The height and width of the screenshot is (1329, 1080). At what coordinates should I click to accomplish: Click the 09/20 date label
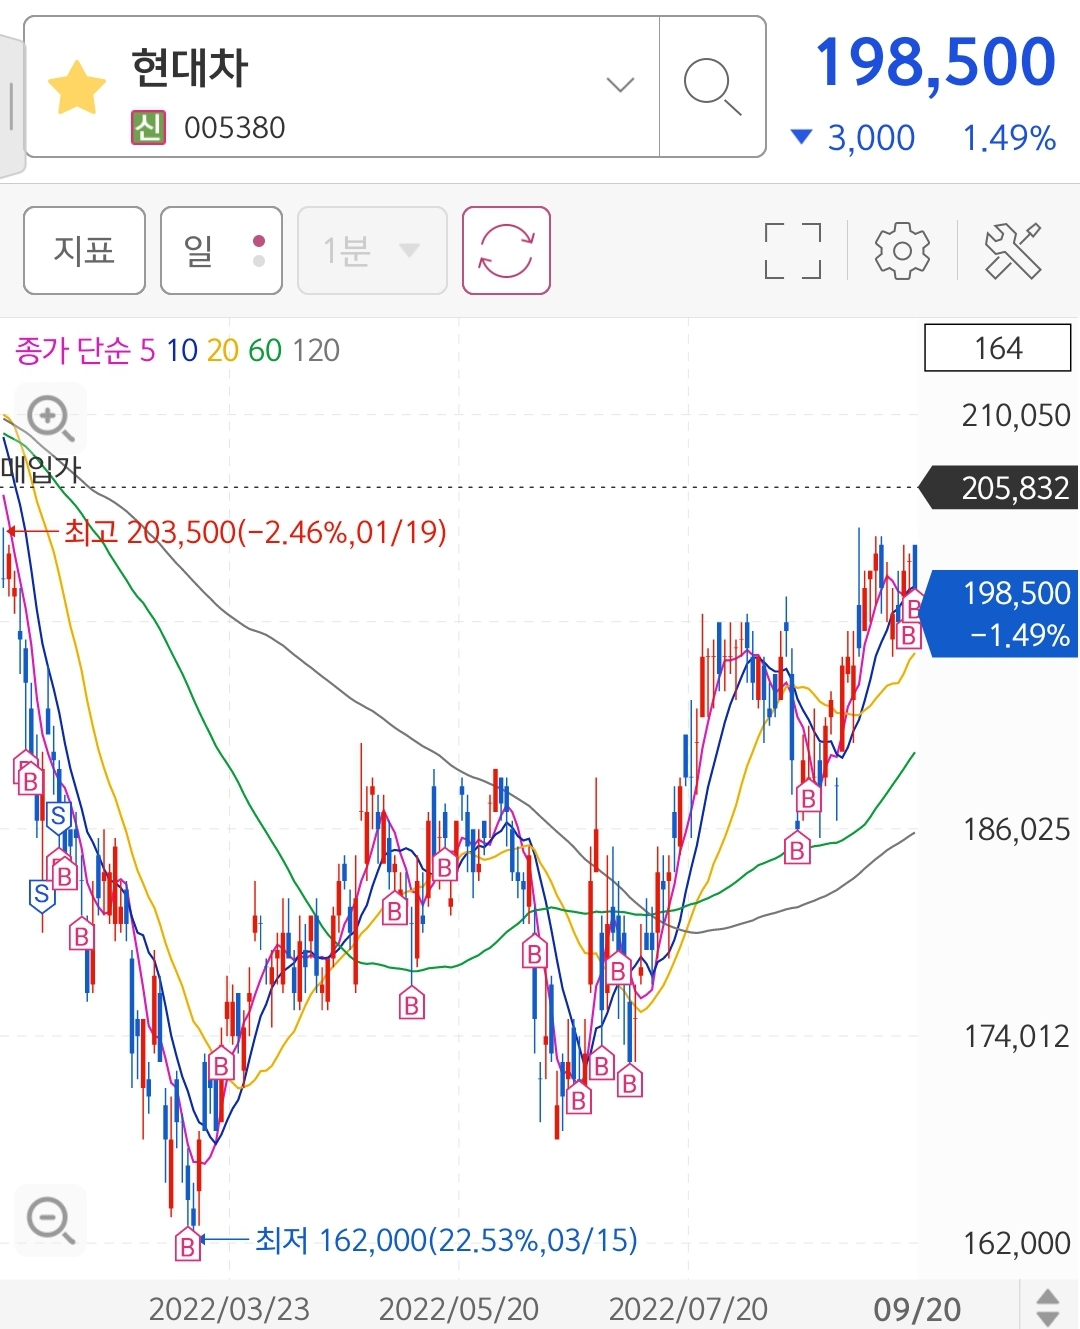click(x=917, y=1309)
